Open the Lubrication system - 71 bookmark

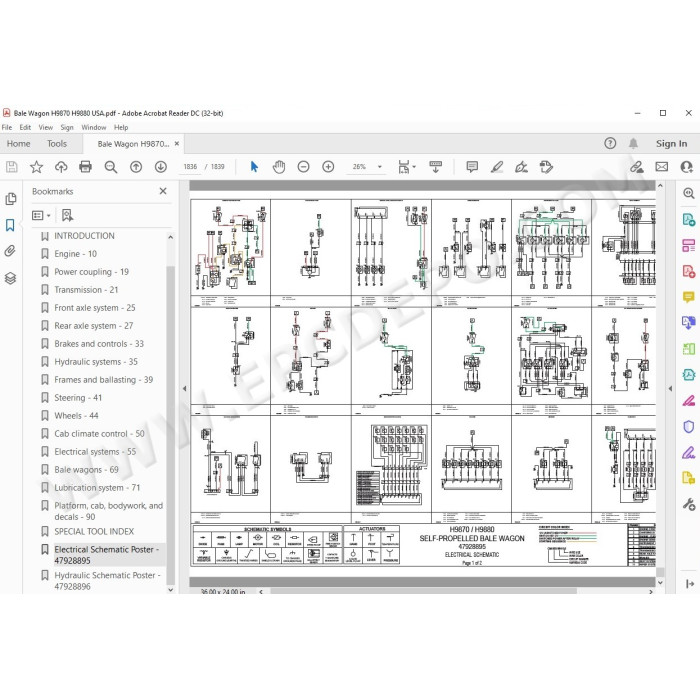click(97, 488)
